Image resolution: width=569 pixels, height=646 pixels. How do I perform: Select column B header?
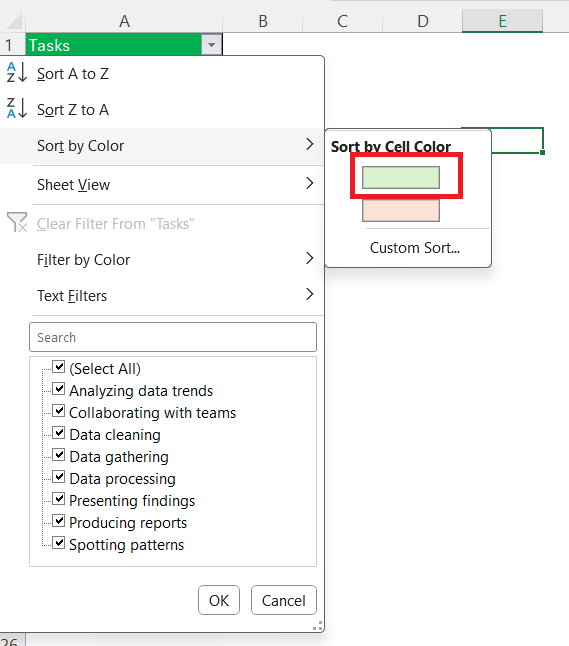point(263,21)
